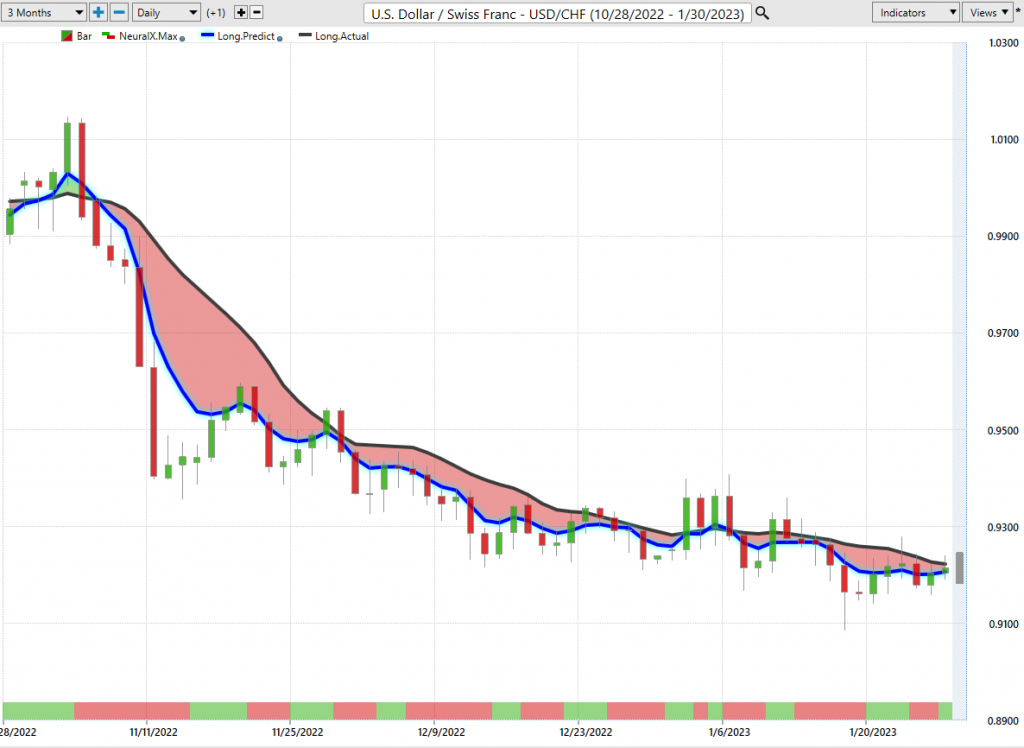Image resolution: width=1024 pixels, height=748 pixels.
Task: Click the 0.8900 price axis label
Action: pos(1003,721)
